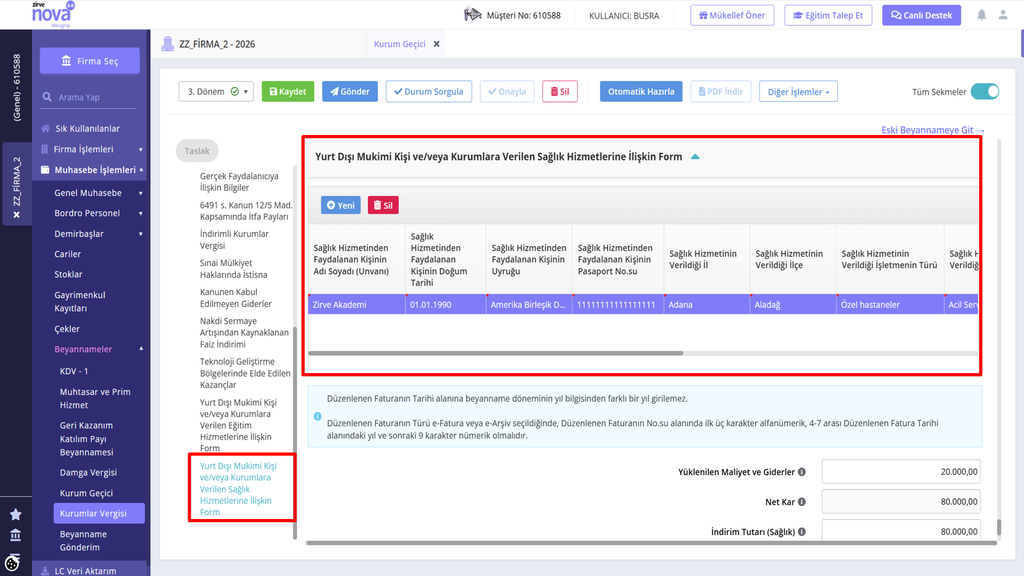Image resolution: width=1024 pixels, height=576 pixels.
Task: Click info icon beside Net Kar
Action: 801,502
